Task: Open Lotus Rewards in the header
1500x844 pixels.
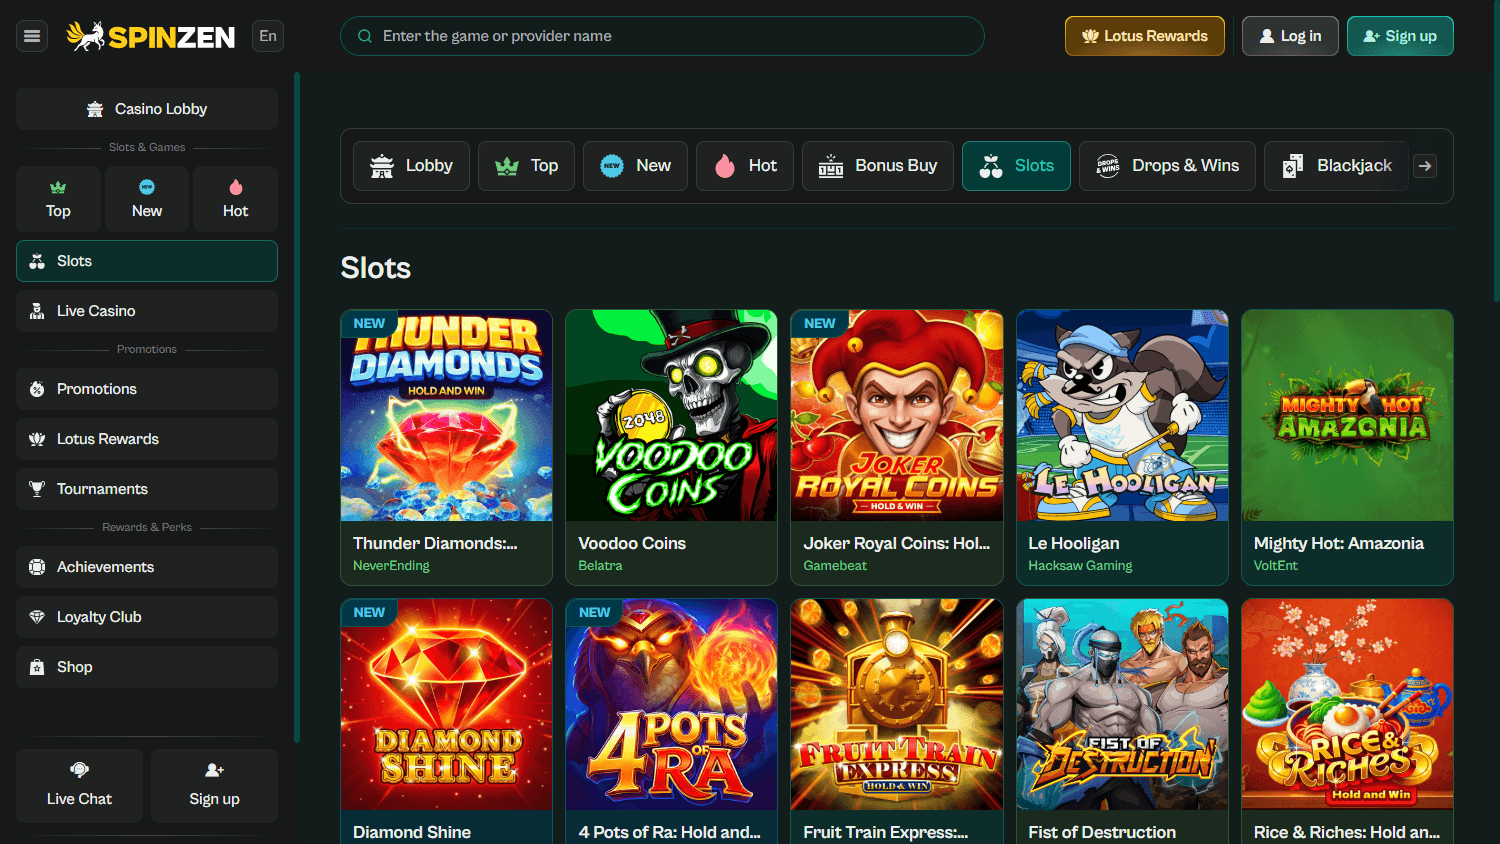Action: click(1145, 36)
